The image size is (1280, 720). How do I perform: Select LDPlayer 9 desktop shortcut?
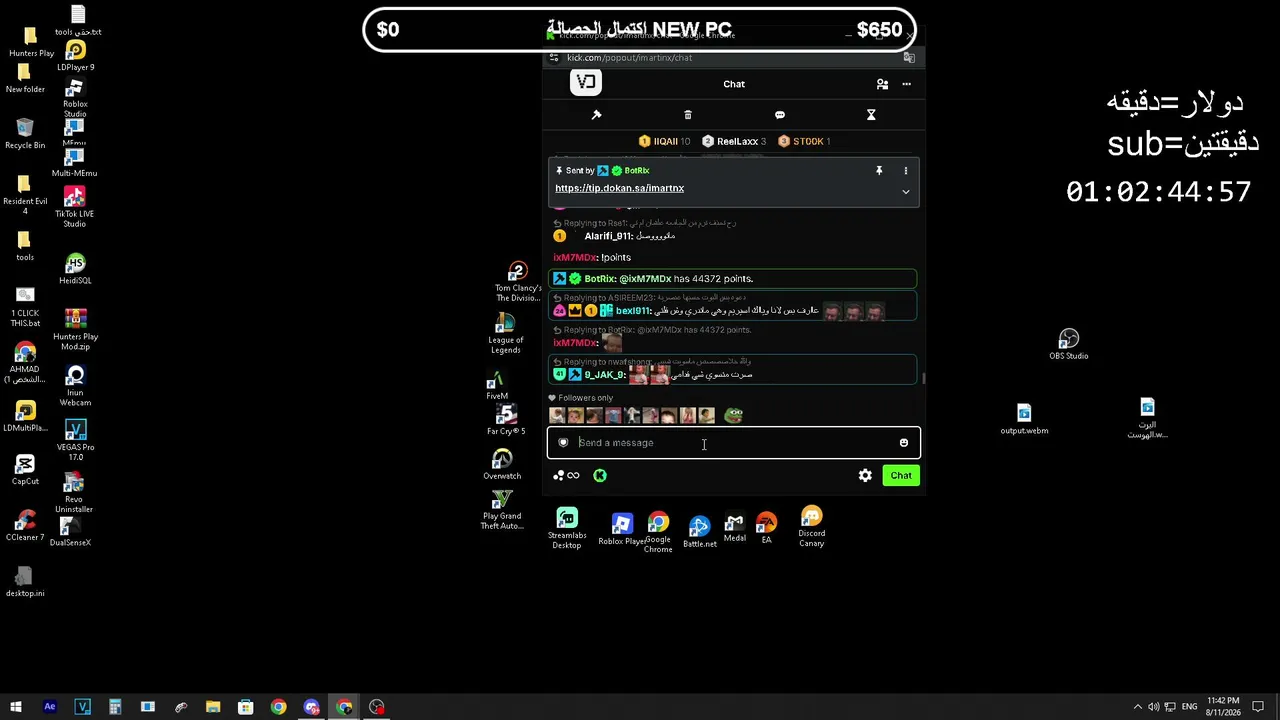tap(75, 56)
